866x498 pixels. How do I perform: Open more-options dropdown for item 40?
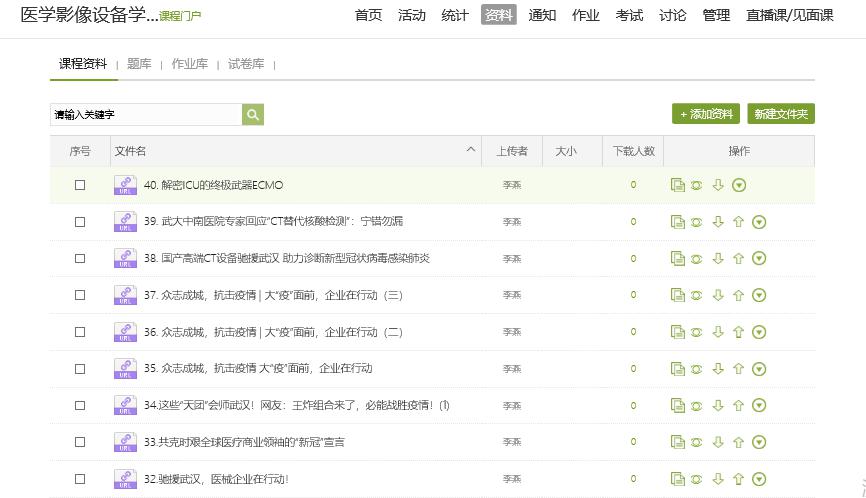click(x=739, y=185)
